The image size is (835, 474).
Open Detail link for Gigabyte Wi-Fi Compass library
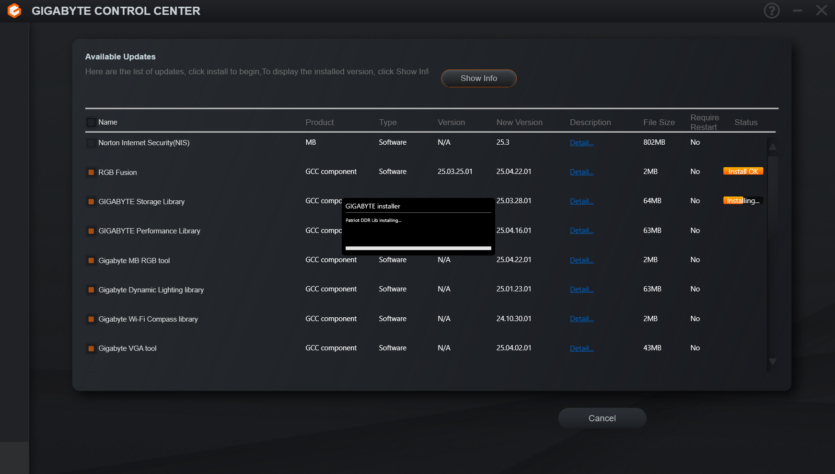(x=581, y=318)
